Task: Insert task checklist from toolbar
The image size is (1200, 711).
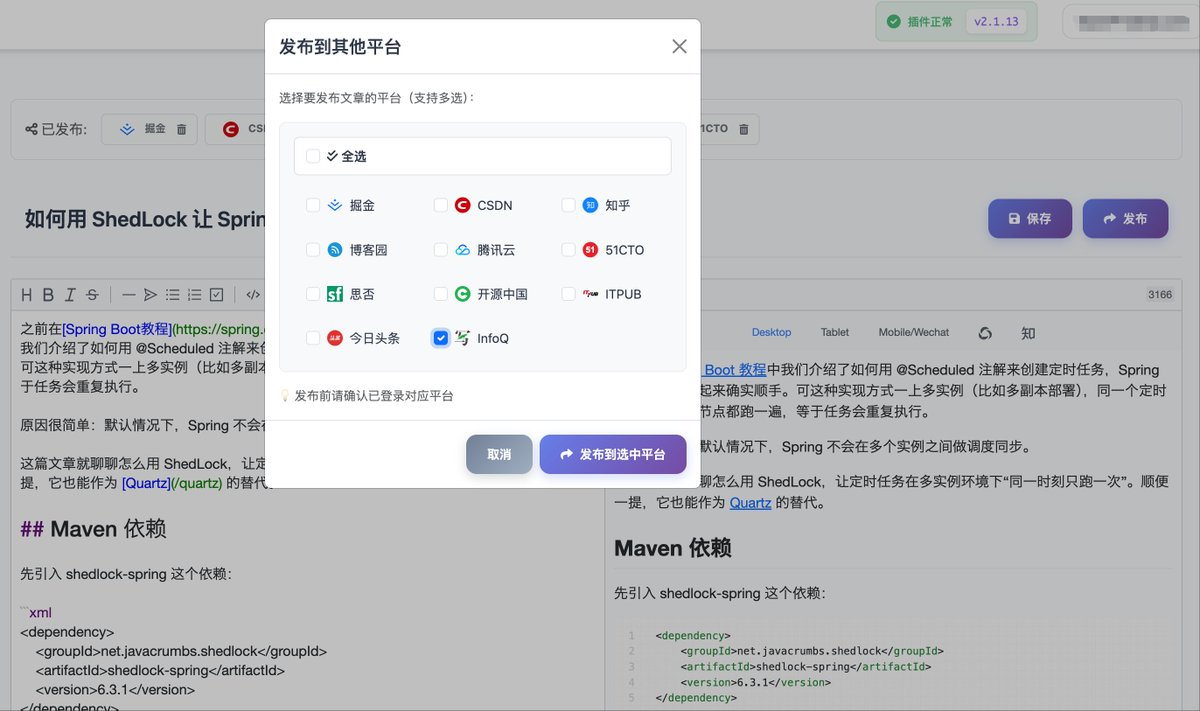Action: click(x=216, y=294)
